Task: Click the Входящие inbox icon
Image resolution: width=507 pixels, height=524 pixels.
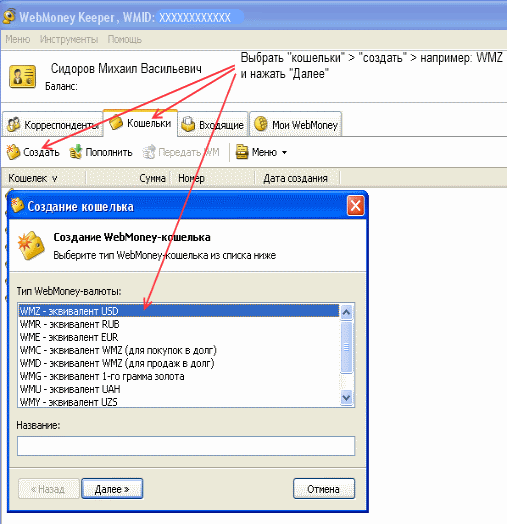Action: (x=188, y=124)
